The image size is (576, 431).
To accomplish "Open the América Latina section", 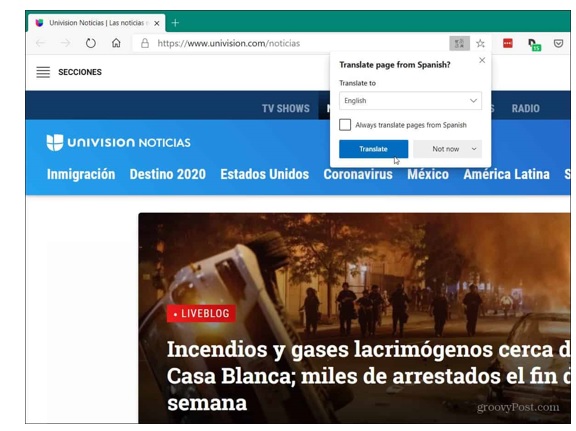I will pyautogui.click(x=507, y=174).
